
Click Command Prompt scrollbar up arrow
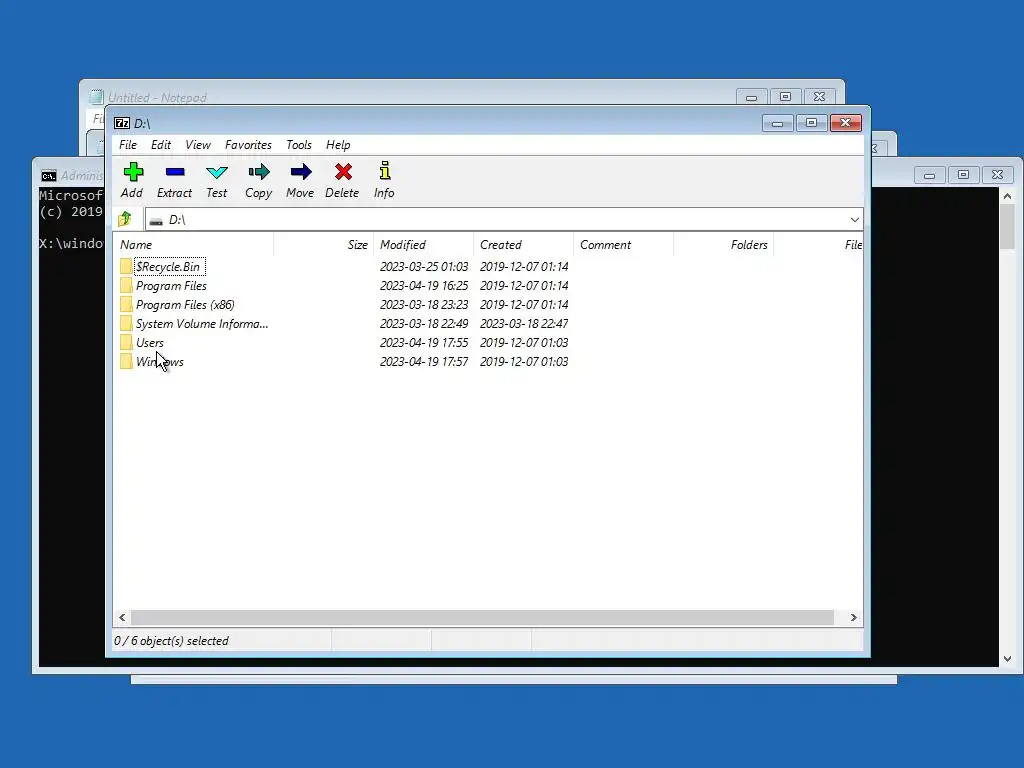pos(1007,196)
